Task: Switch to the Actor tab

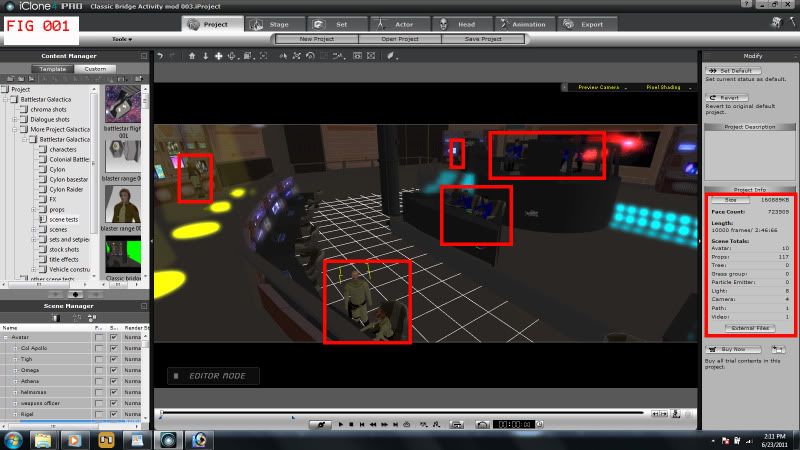Action: tap(400, 24)
